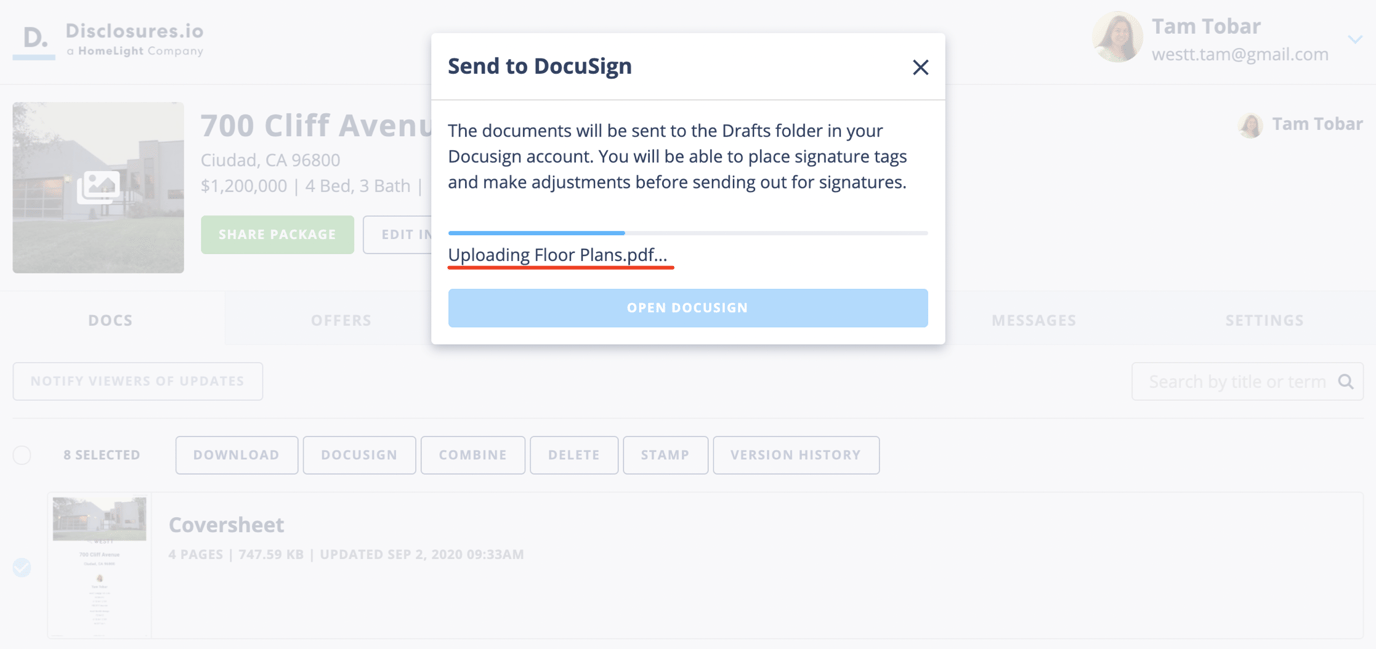Close the Send to DocuSign dialog
This screenshot has height=649, width=1376.
tap(920, 67)
